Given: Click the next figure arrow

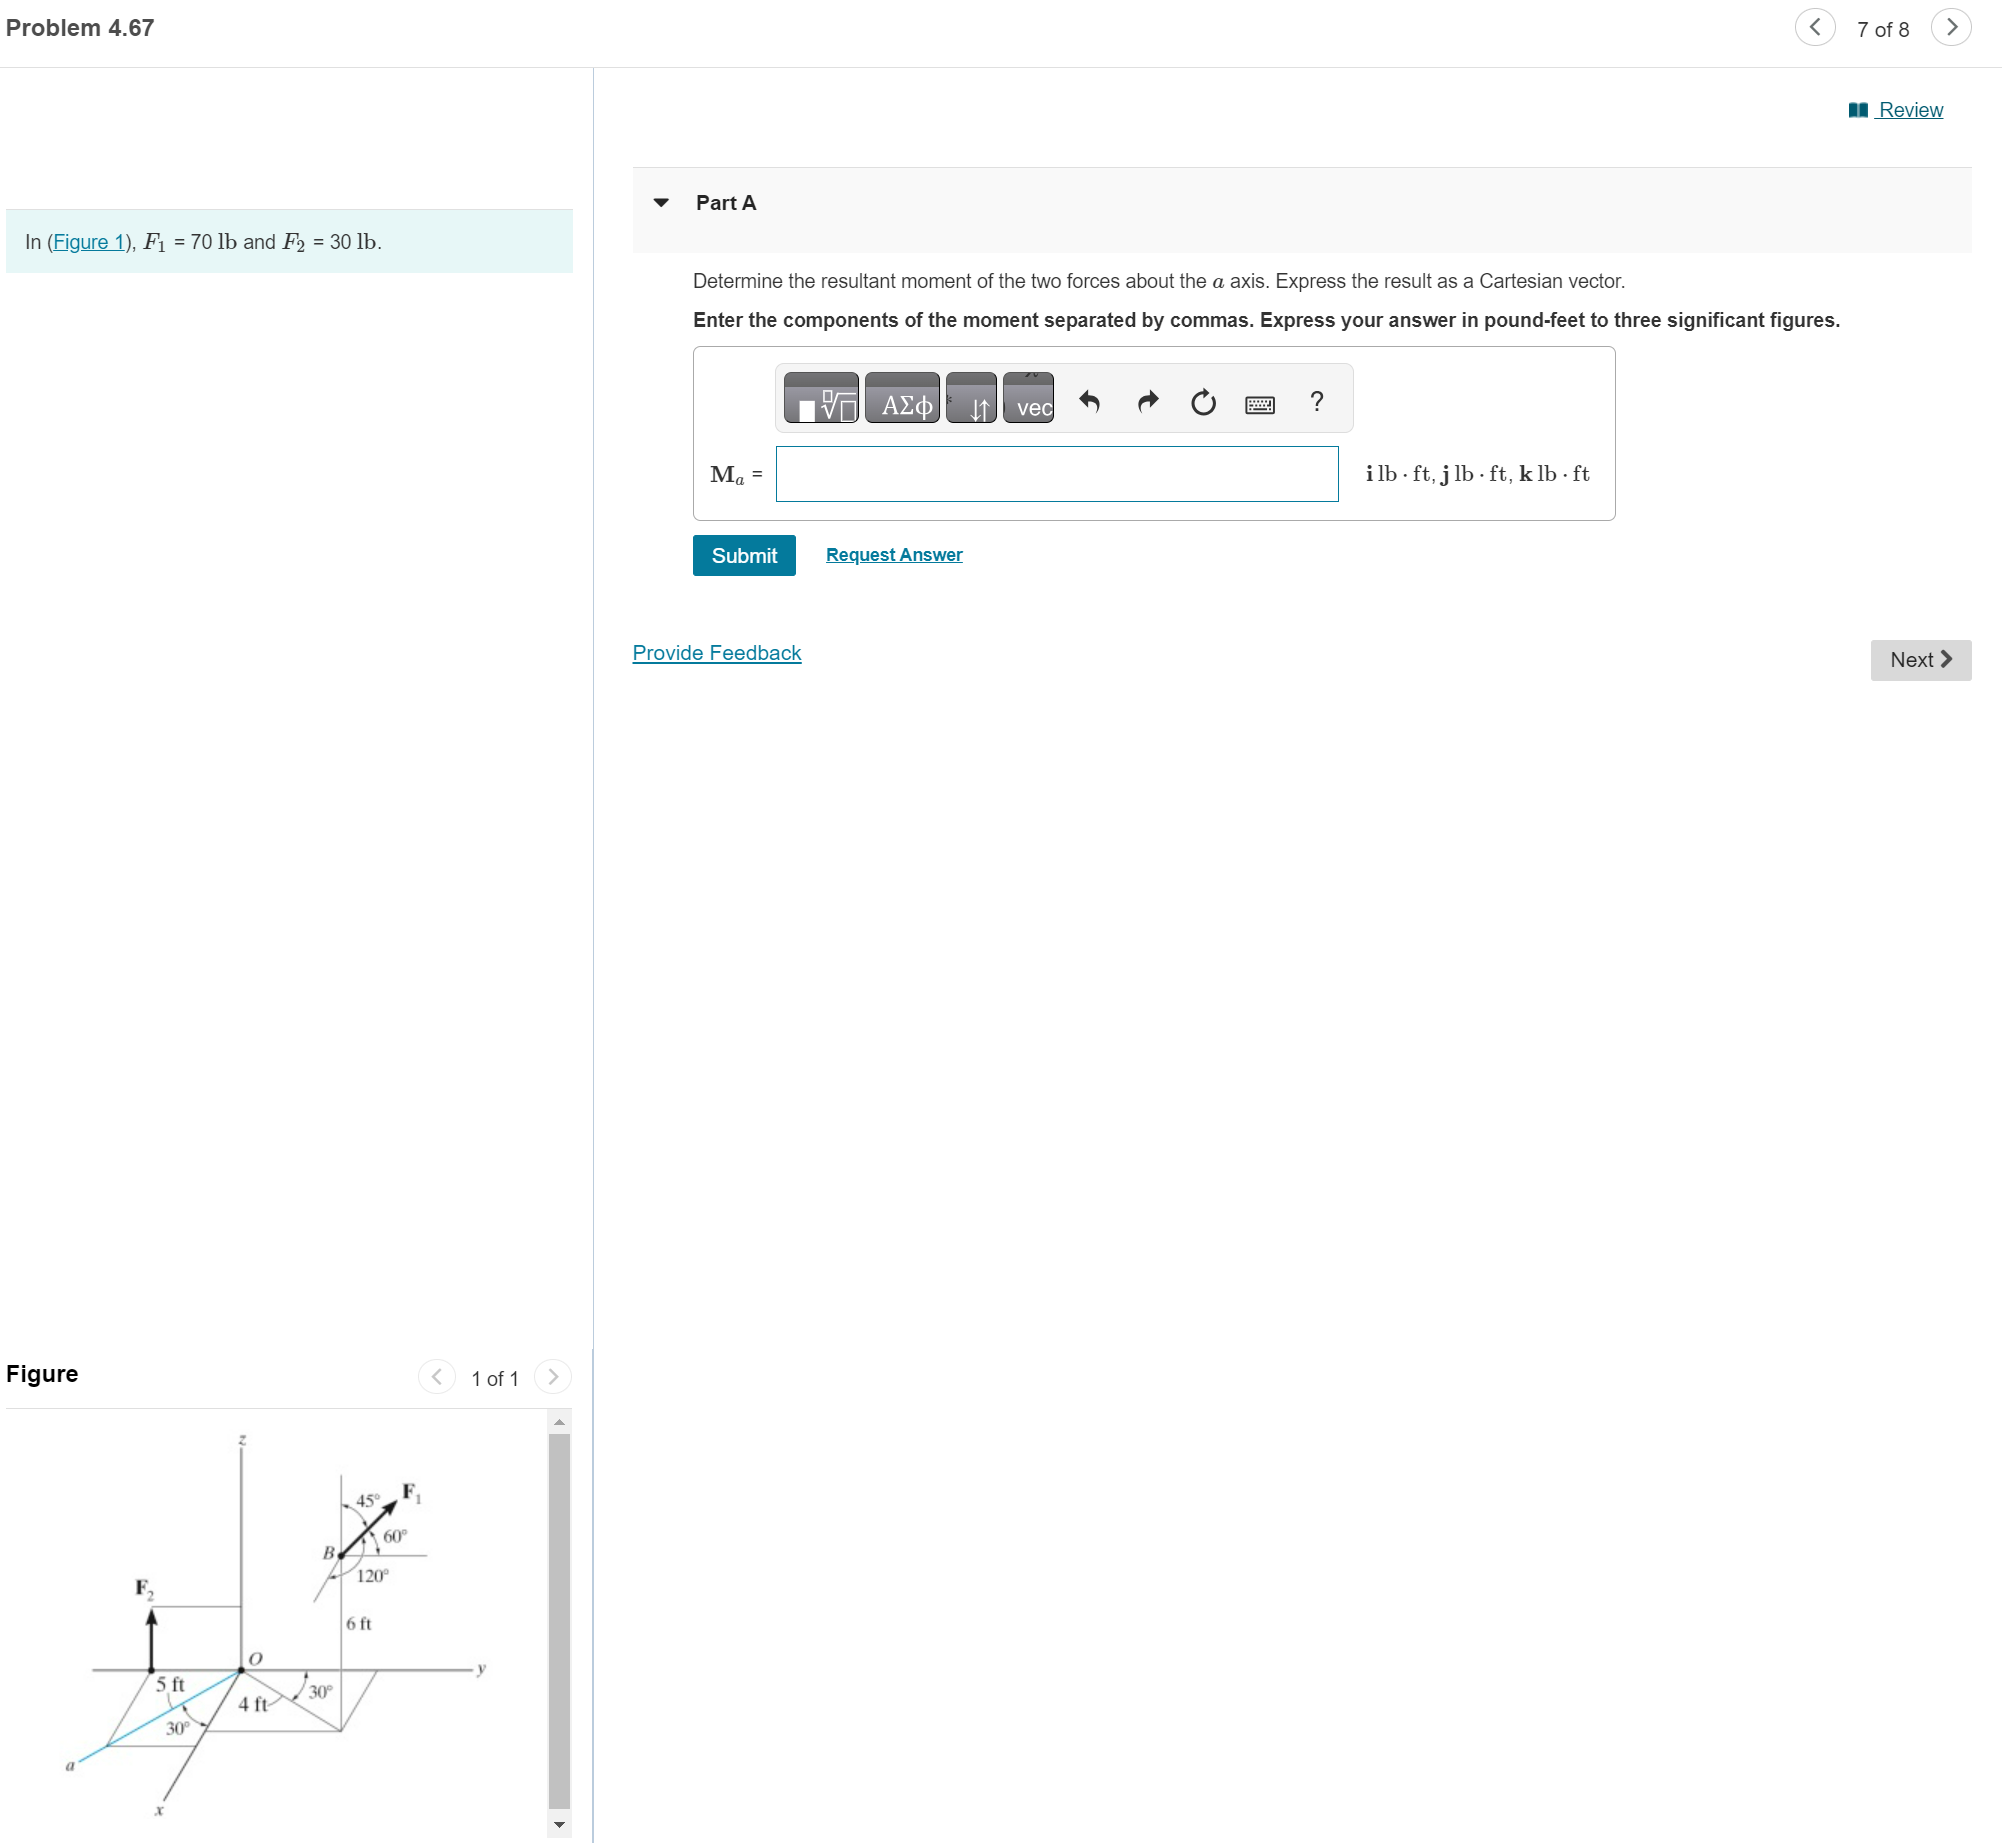Looking at the screenshot, I should click(553, 1377).
